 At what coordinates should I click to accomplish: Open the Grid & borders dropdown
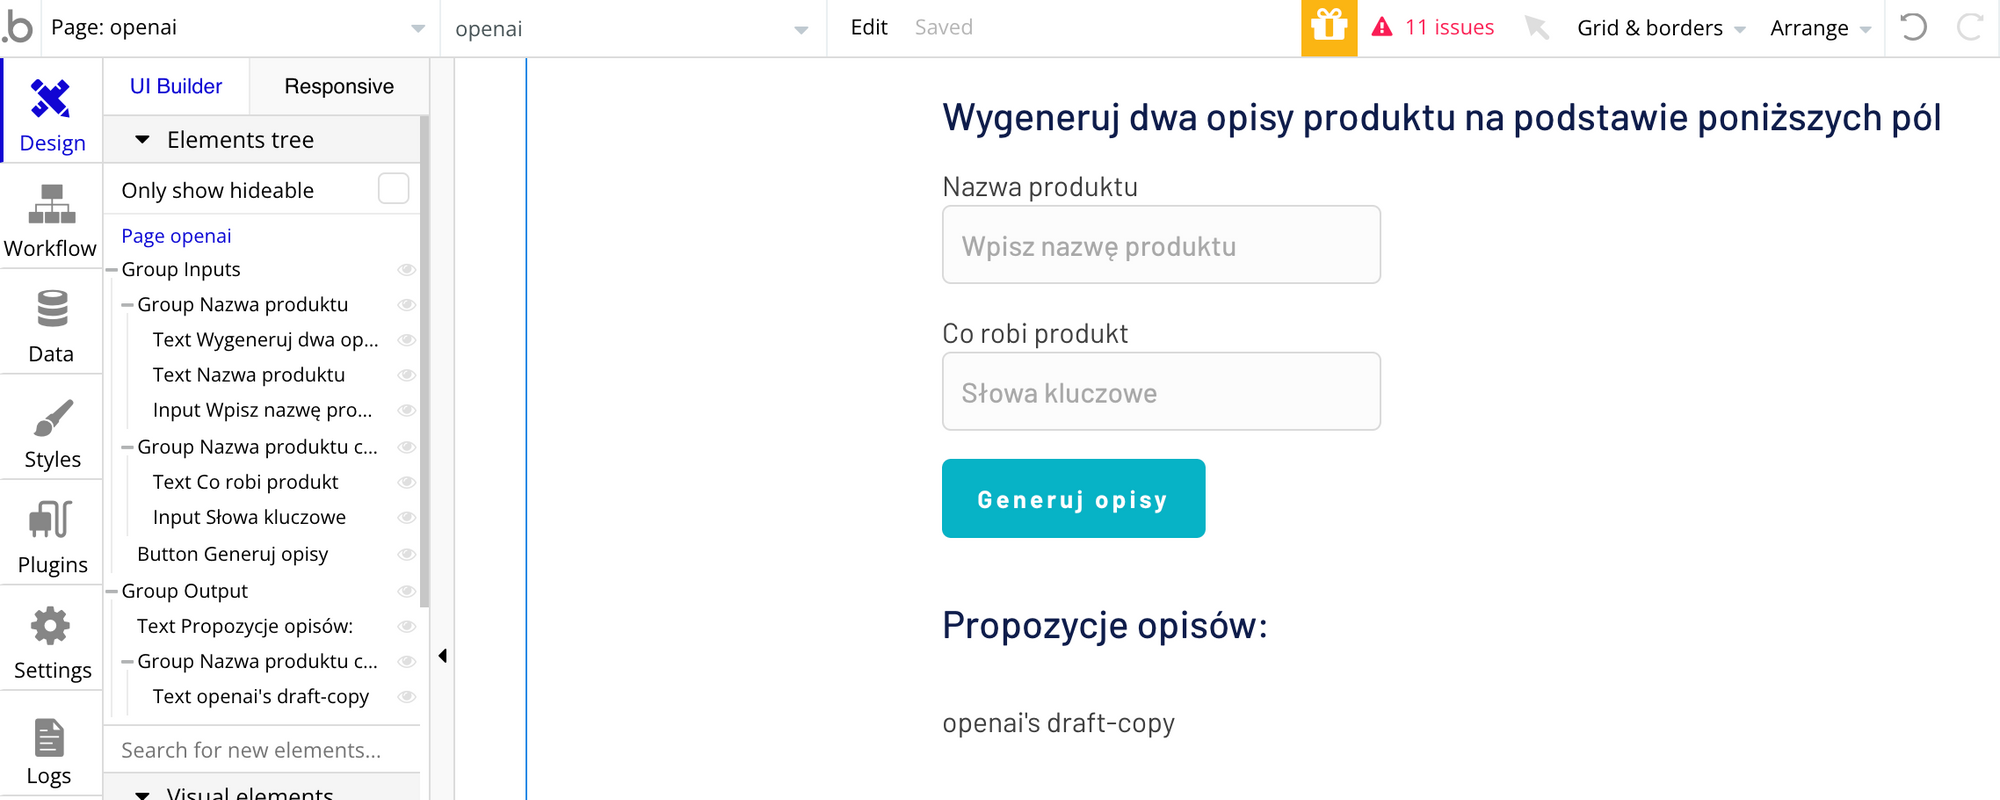tap(1661, 28)
